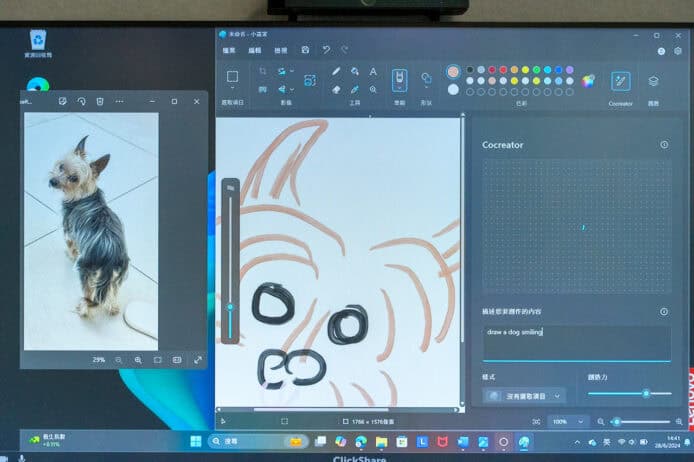This screenshot has height=462, width=694.
Task: Undo the last stroke
Action: point(326,49)
